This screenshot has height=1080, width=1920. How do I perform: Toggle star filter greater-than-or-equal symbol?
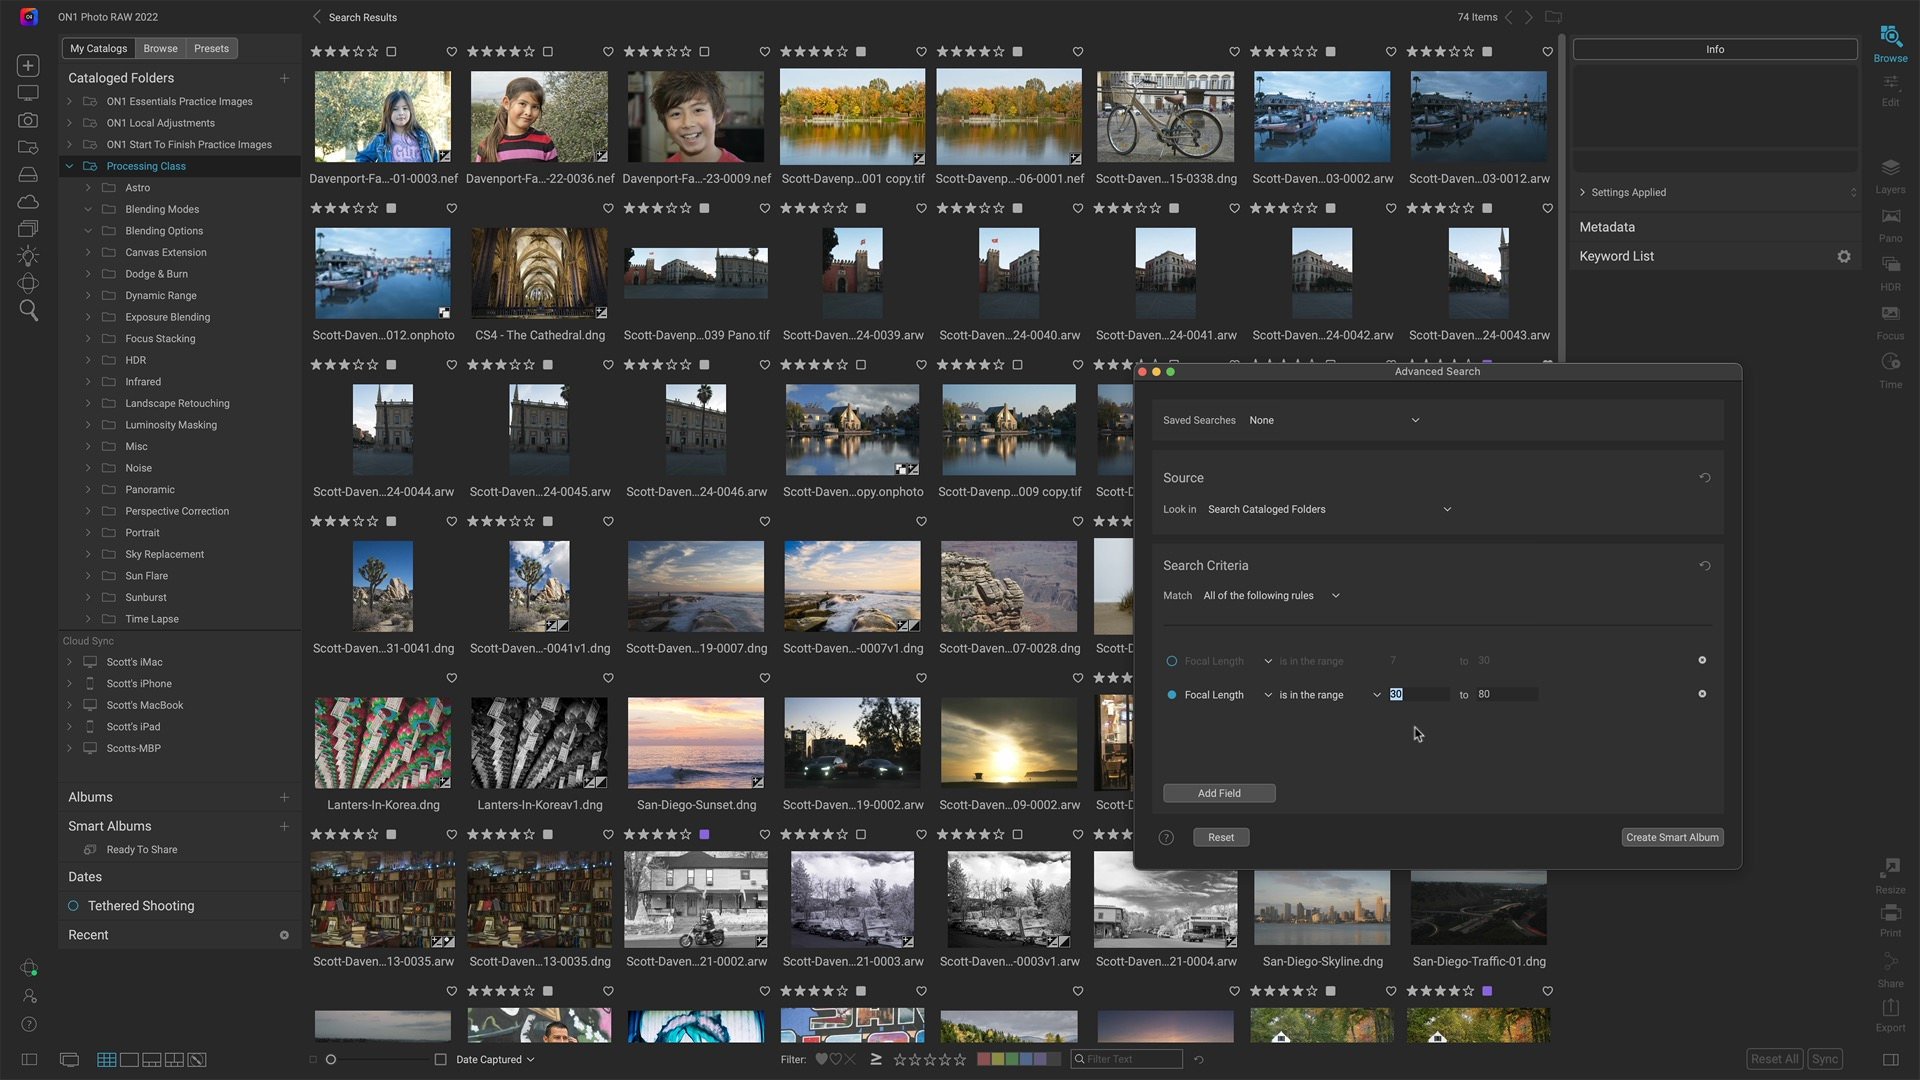[876, 1059]
